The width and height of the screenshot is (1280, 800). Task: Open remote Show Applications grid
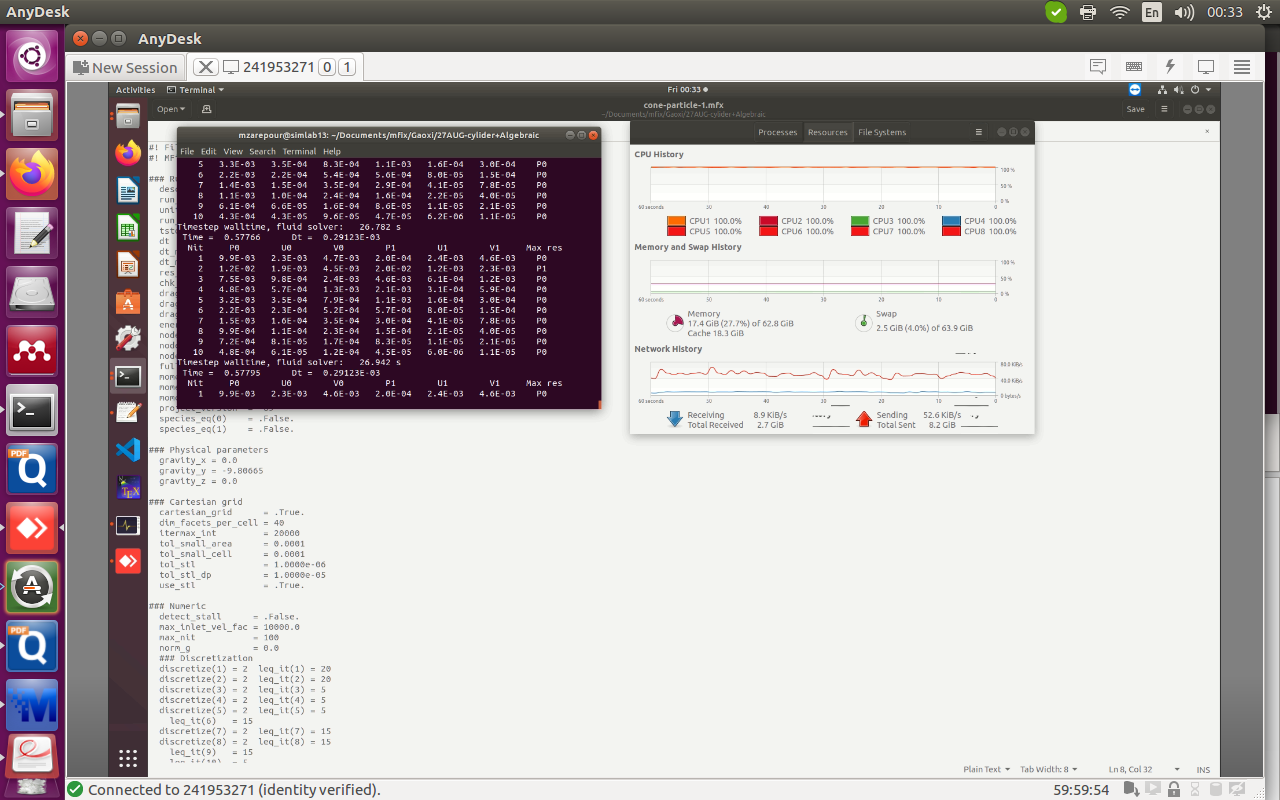pyautogui.click(x=128, y=757)
